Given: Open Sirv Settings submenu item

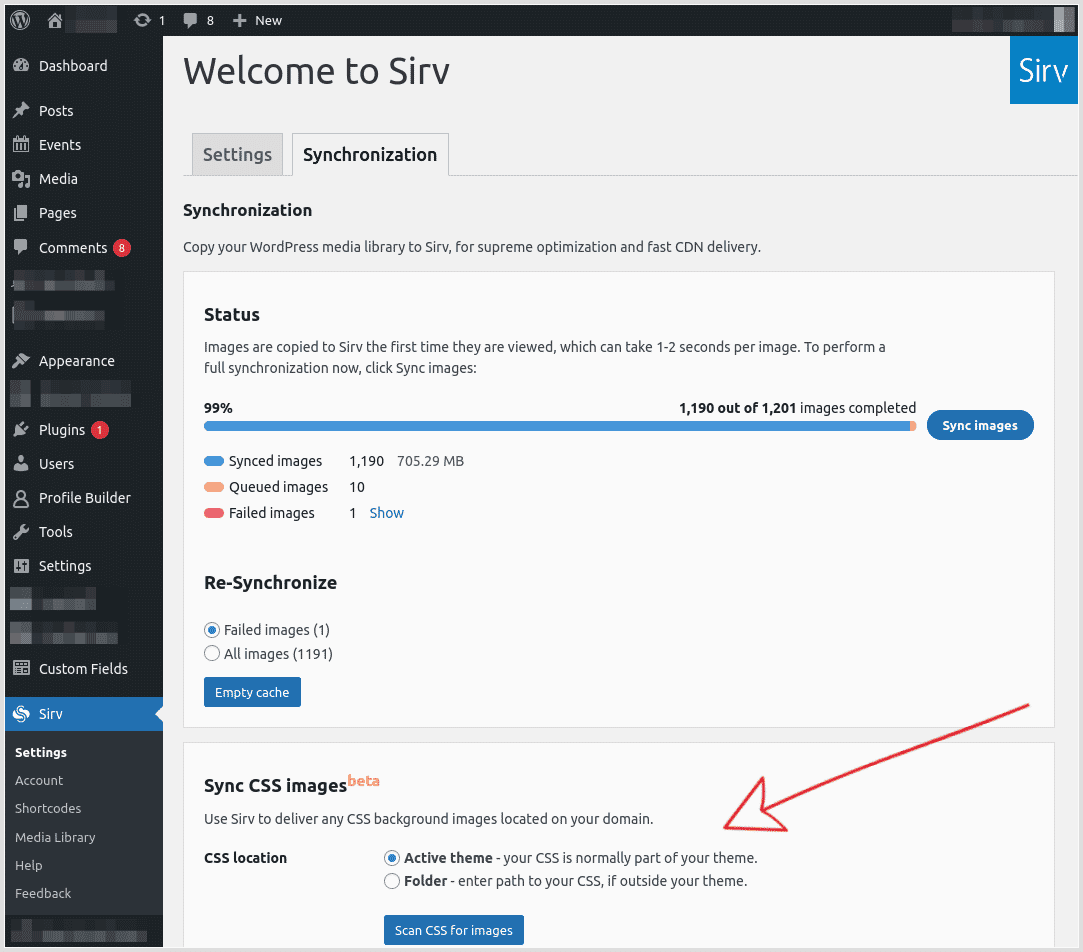Looking at the screenshot, I should tap(41, 752).
